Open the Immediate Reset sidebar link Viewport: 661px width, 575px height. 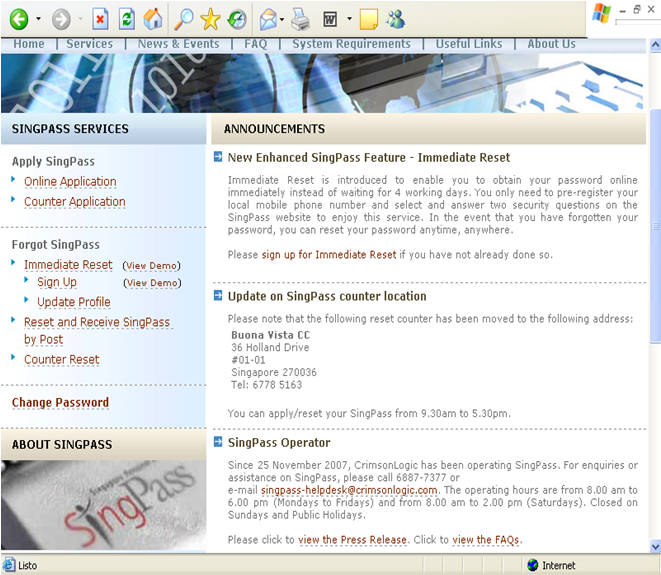pyautogui.click(x=68, y=265)
